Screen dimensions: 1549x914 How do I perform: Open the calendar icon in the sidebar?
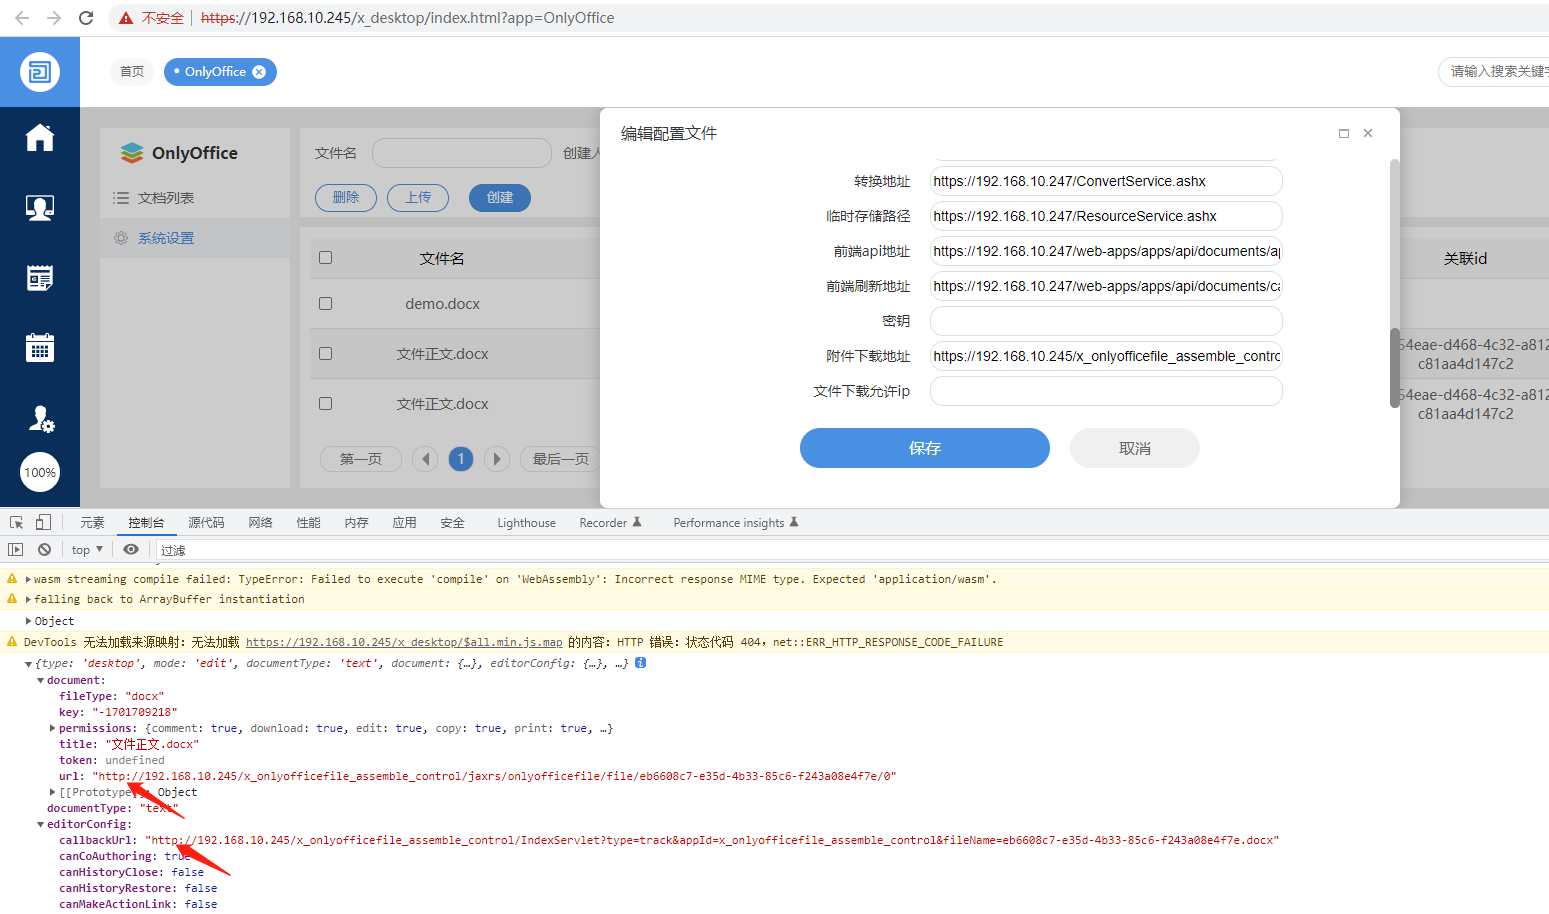(40, 348)
